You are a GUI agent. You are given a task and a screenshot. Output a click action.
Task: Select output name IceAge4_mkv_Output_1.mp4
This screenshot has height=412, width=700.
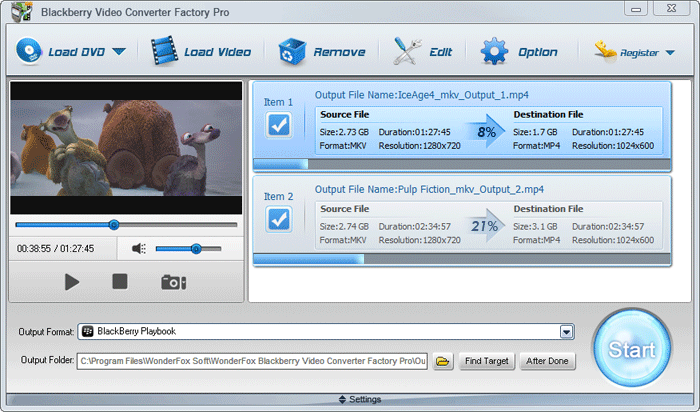pos(463,95)
